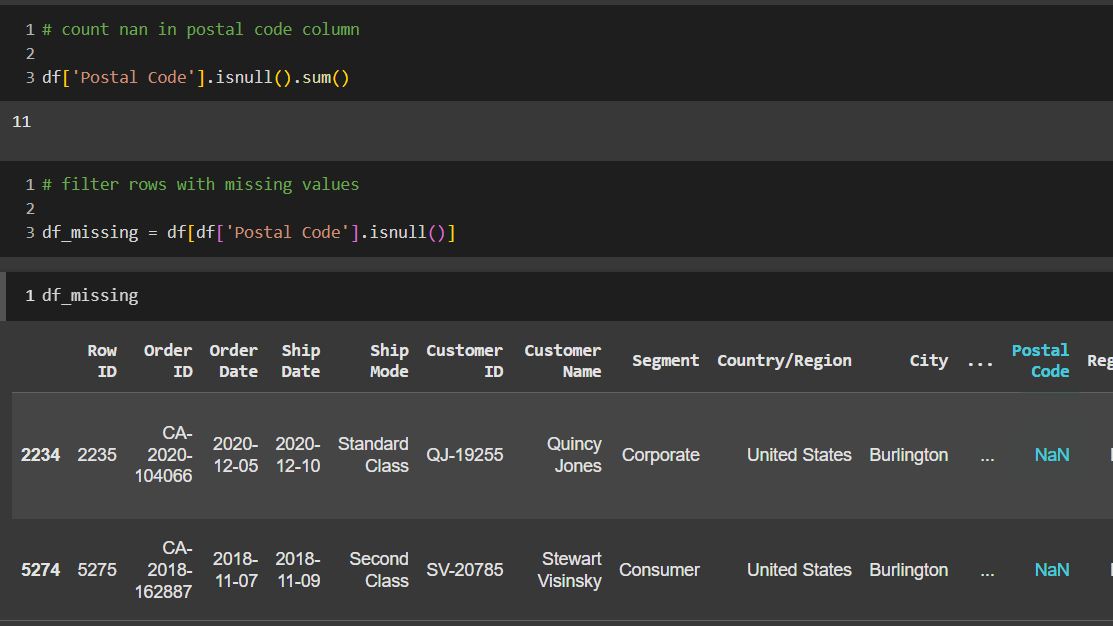Click the highlighted Postal Code column header
Viewport: 1113px width, 626px height.
pos(1040,361)
